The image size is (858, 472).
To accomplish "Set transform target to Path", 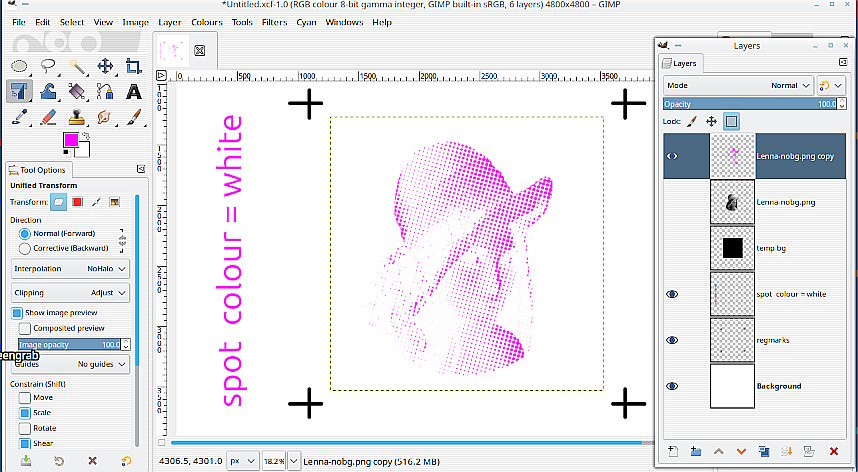I will (96, 202).
